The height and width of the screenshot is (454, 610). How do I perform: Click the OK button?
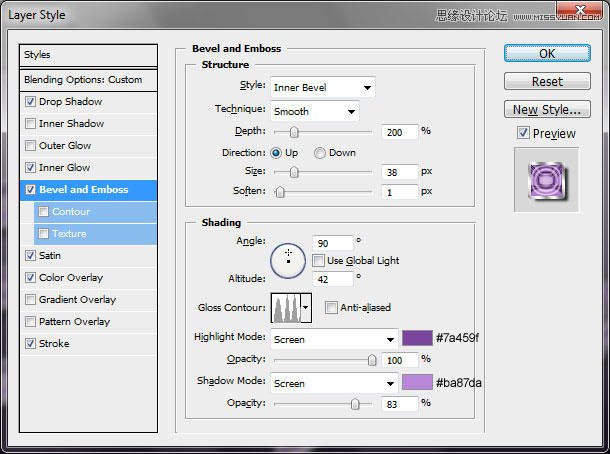[547, 54]
